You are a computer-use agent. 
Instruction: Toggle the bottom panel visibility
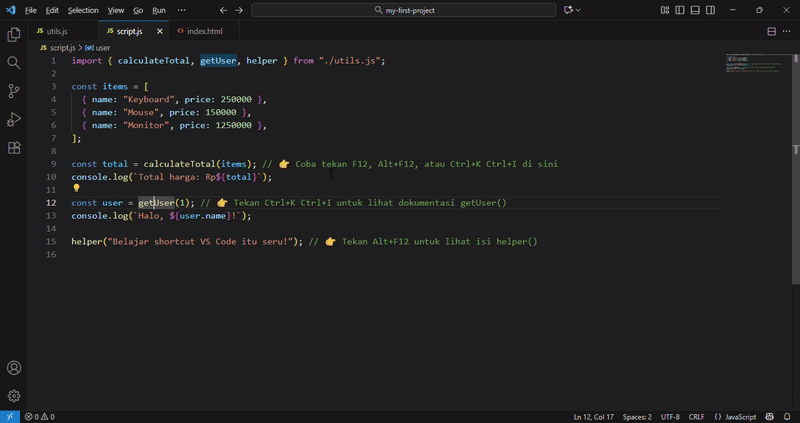click(x=695, y=10)
